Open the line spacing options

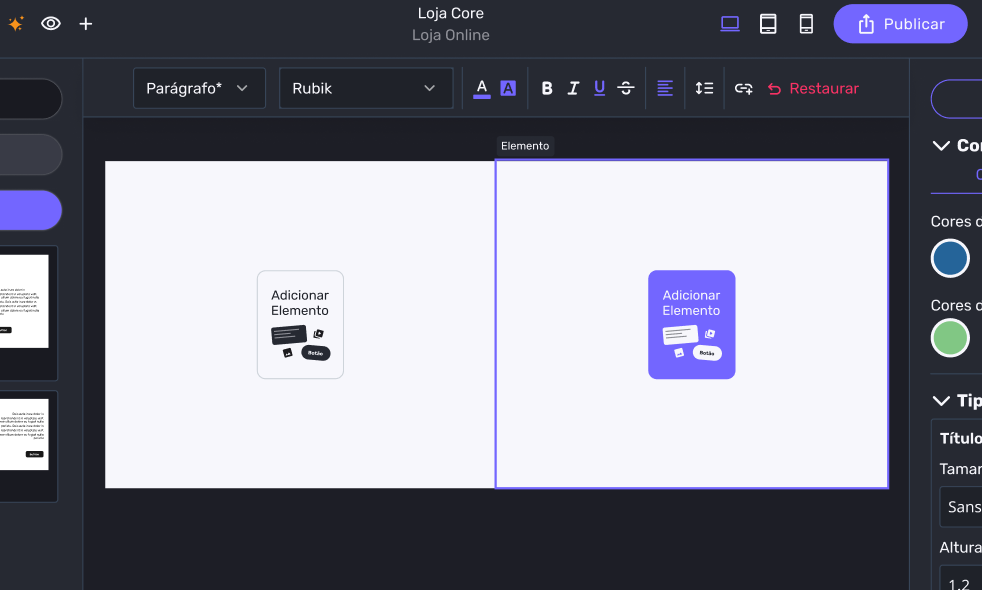[x=704, y=88]
